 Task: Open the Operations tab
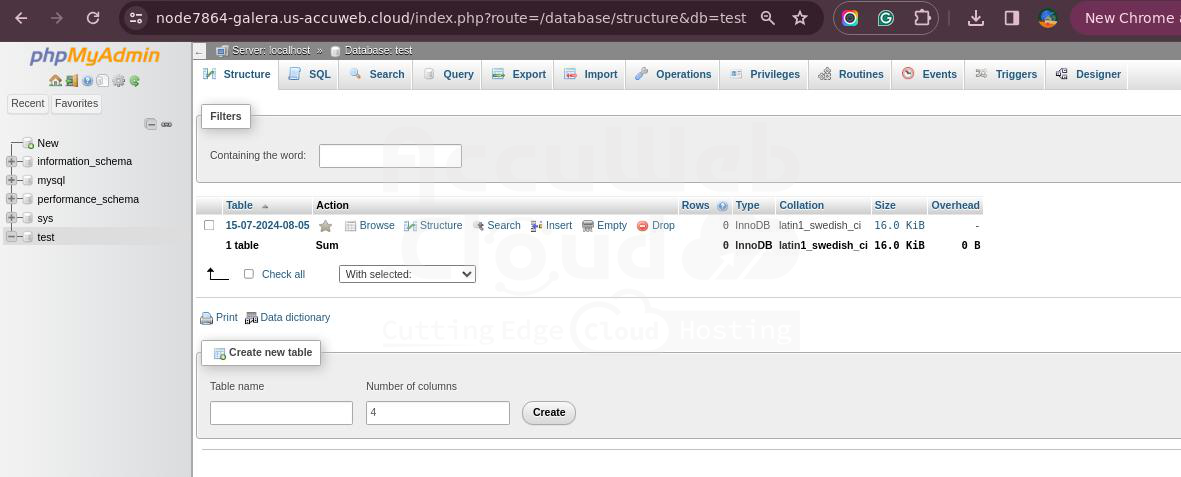(x=673, y=74)
